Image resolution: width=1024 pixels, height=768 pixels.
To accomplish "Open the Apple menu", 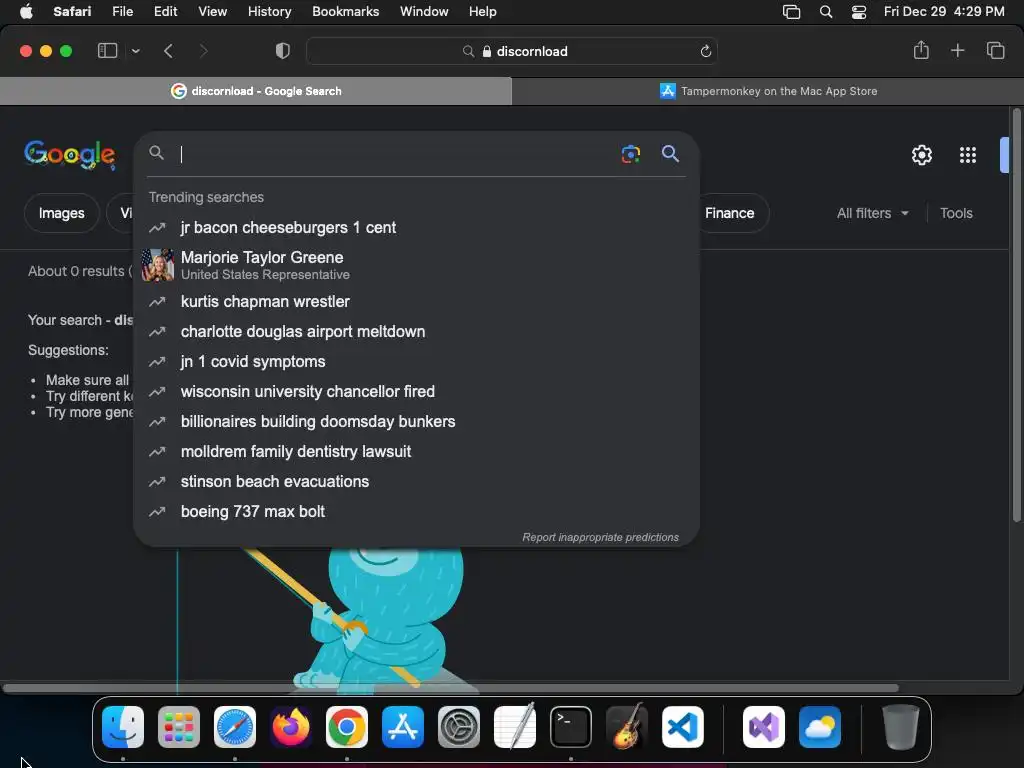I will click(x=25, y=12).
